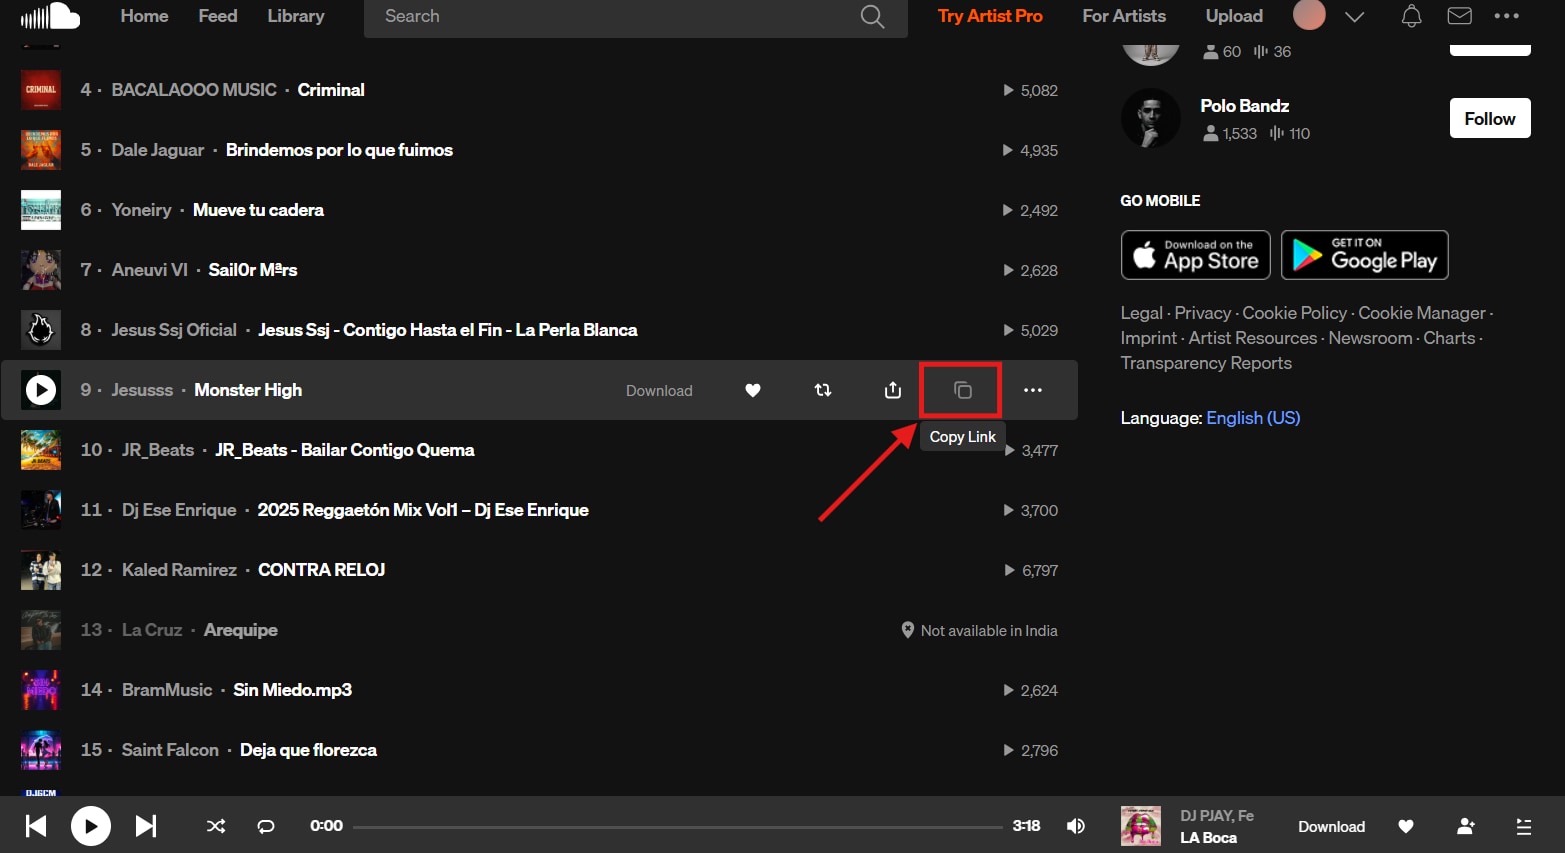Open more options for Monster High
Image resolution: width=1565 pixels, height=853 pixels.
coord(1033,390)
